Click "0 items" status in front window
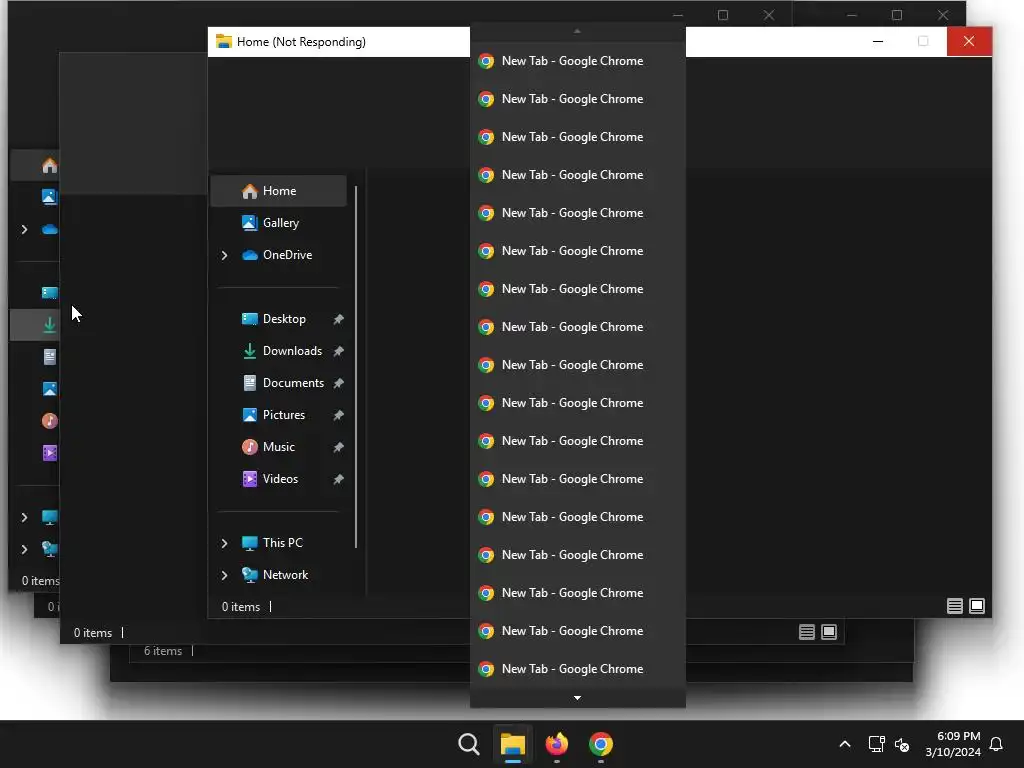The image size is (1024, 768). coord(241,607)
